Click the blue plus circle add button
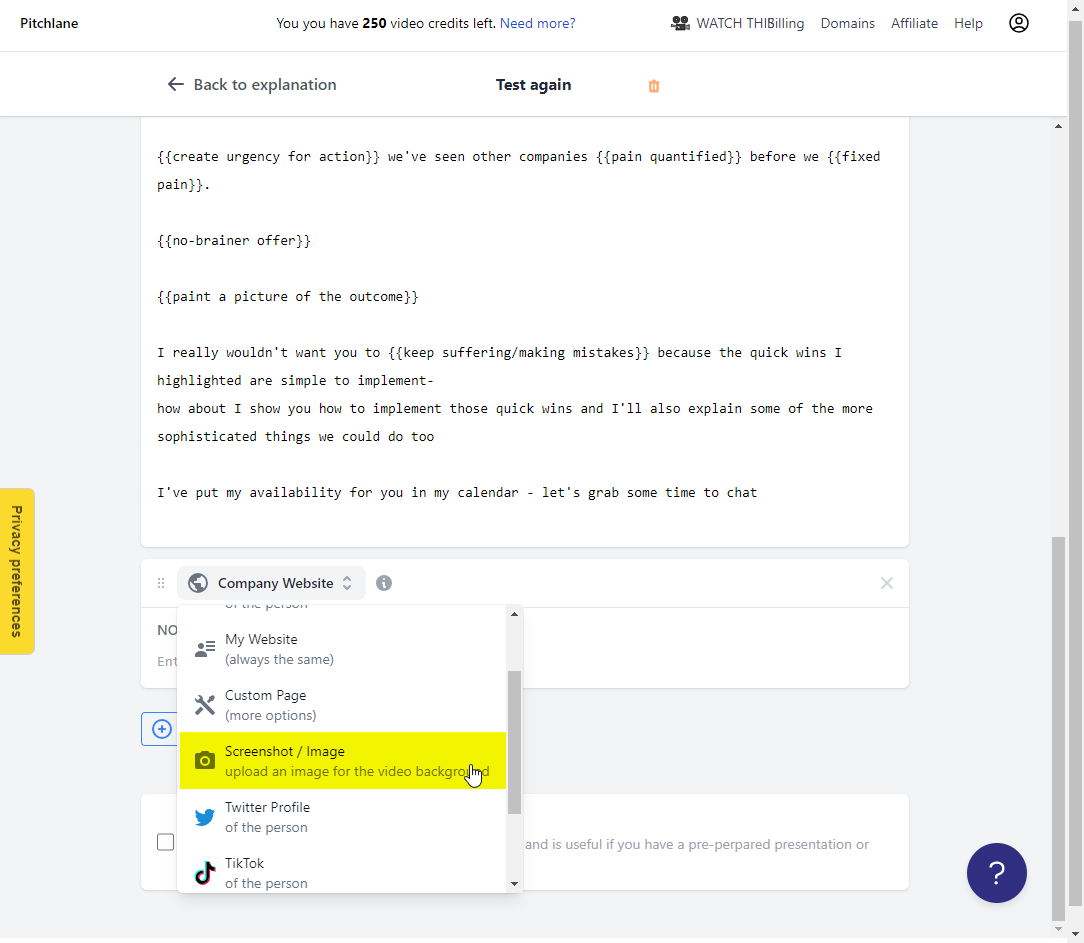1084x943 pixels. tap(162, 729)
